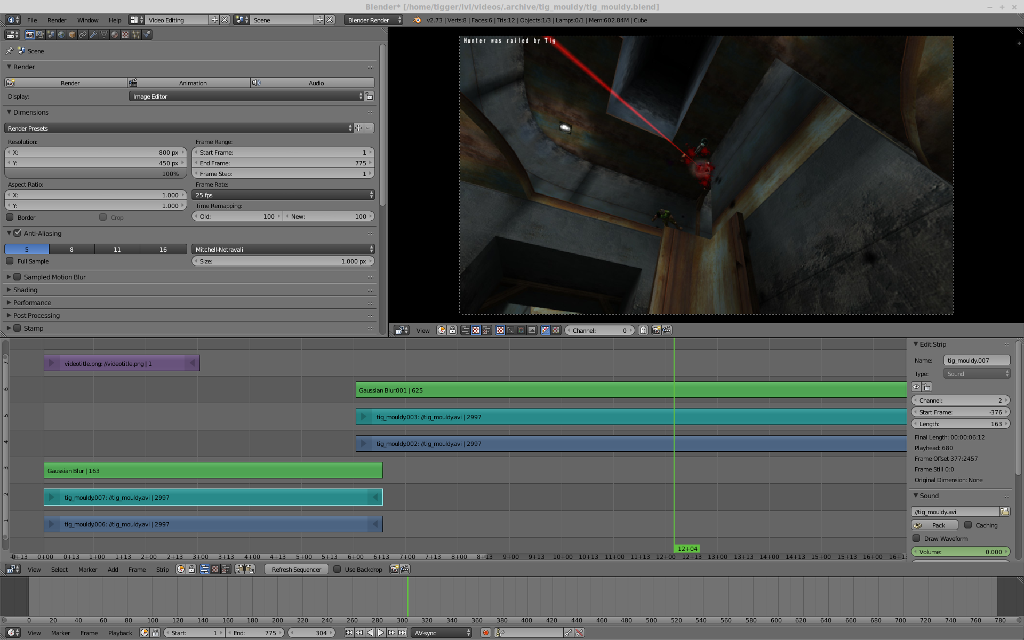Click the Render button
Screen dimensions: 1024x640
[66, 82]
